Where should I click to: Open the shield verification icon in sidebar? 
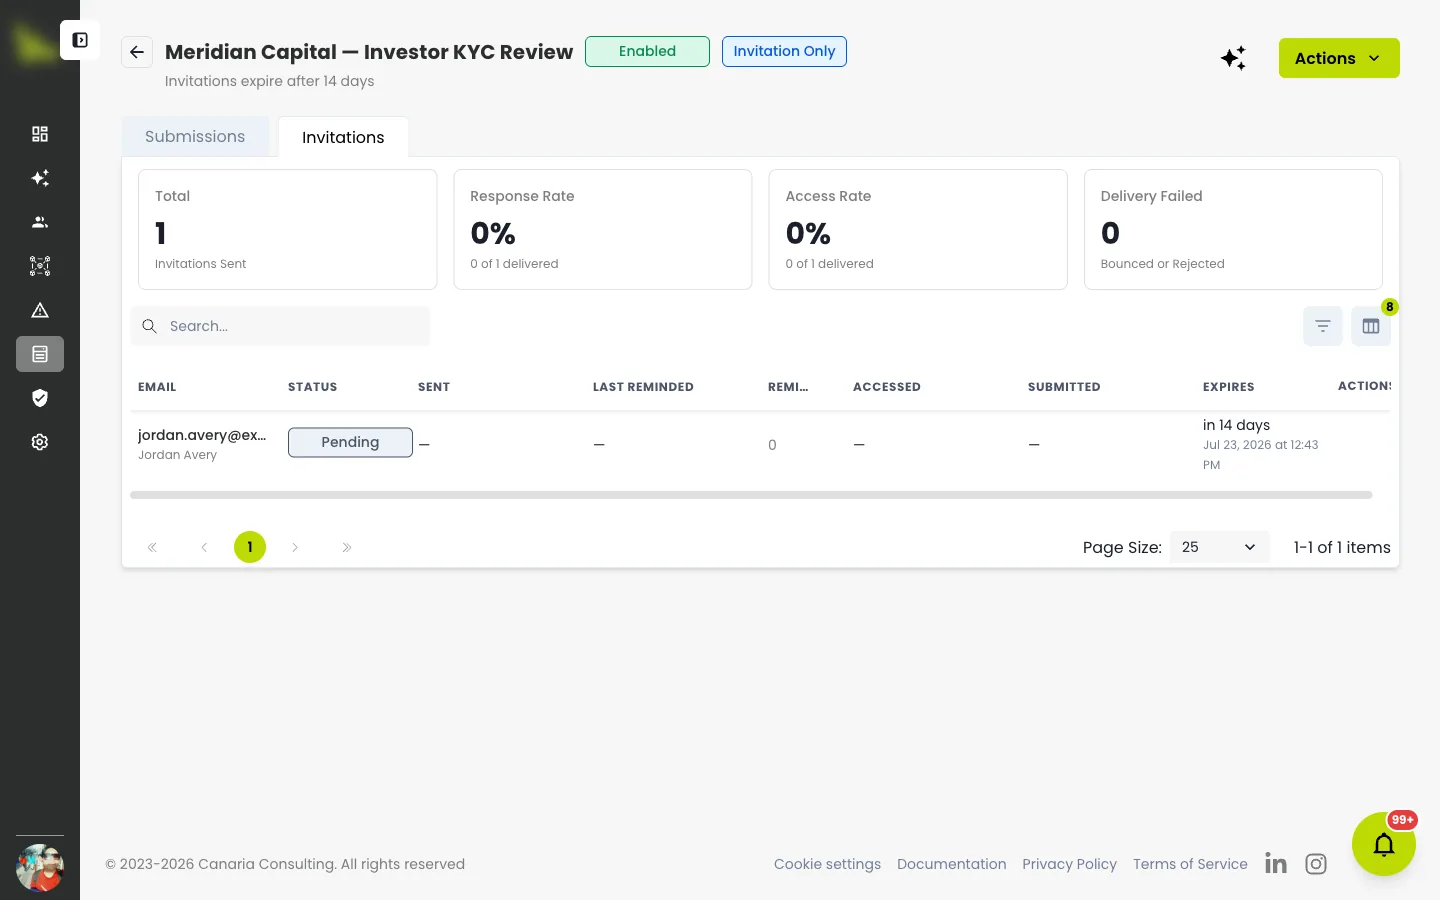pyautogui.click(x=40, y=398)
